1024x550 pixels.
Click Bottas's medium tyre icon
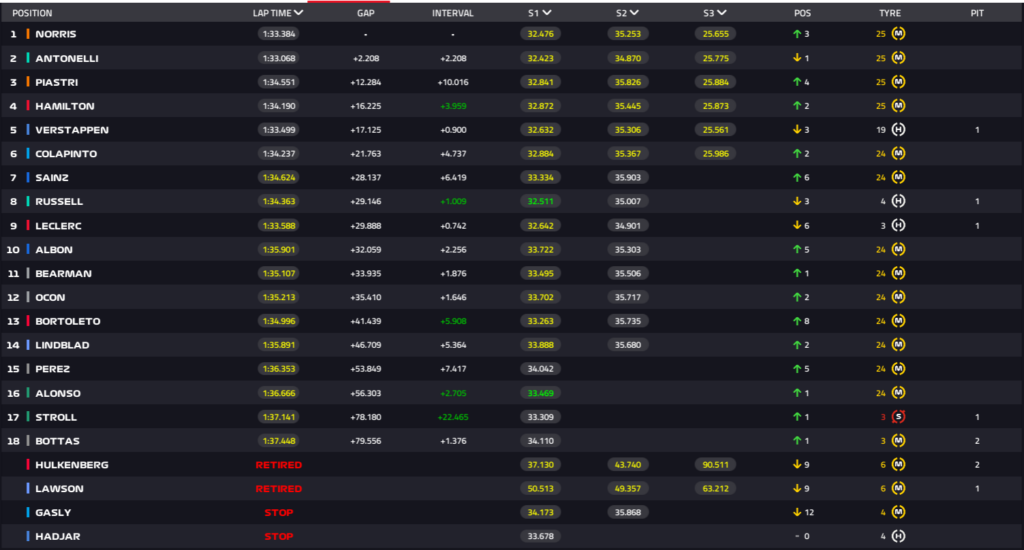tap(899, 441)
